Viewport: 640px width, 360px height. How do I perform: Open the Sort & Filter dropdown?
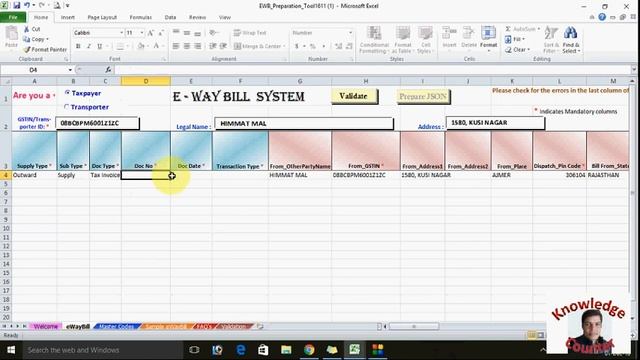tap(551, 40)
